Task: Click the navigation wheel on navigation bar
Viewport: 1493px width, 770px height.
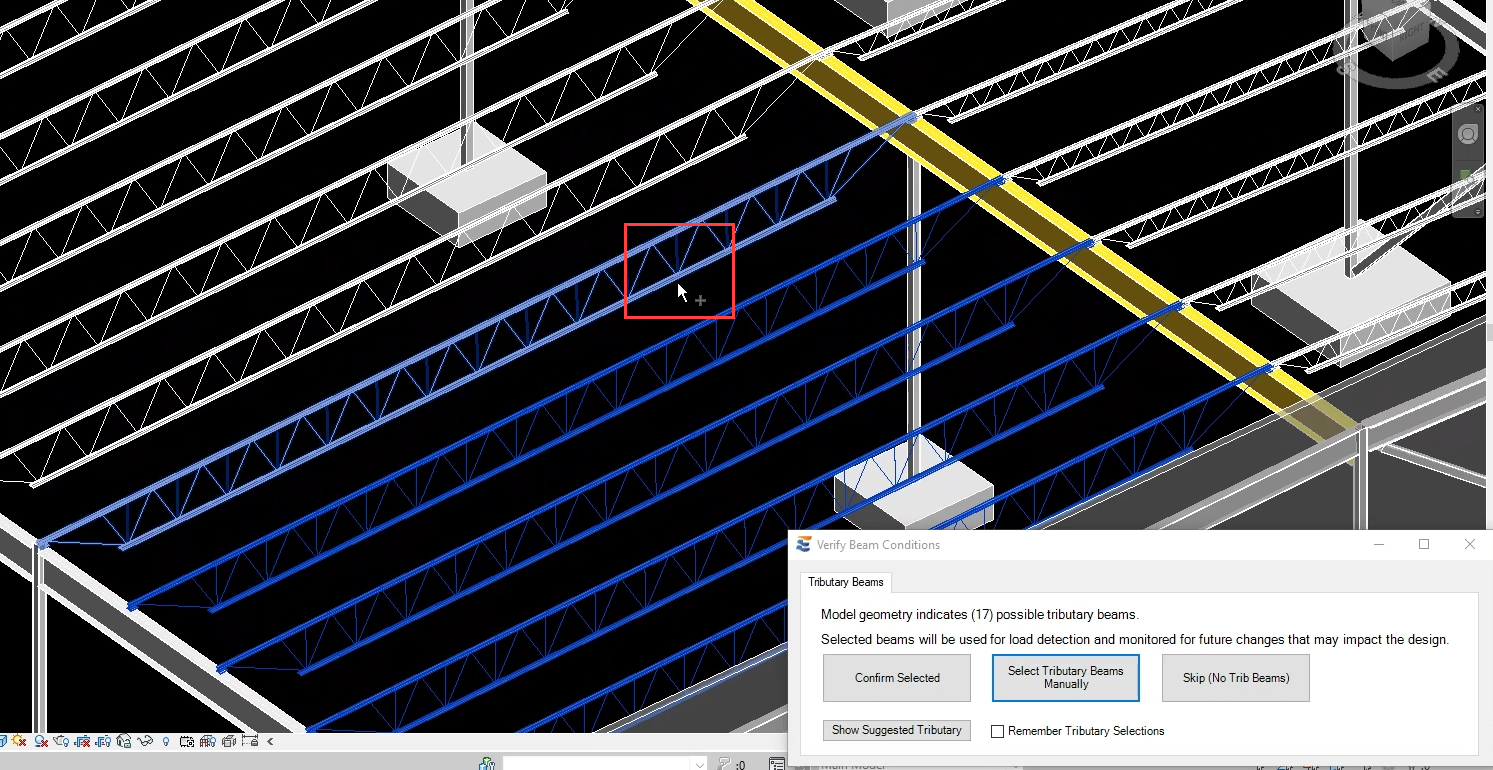Action: [1467, 135]
